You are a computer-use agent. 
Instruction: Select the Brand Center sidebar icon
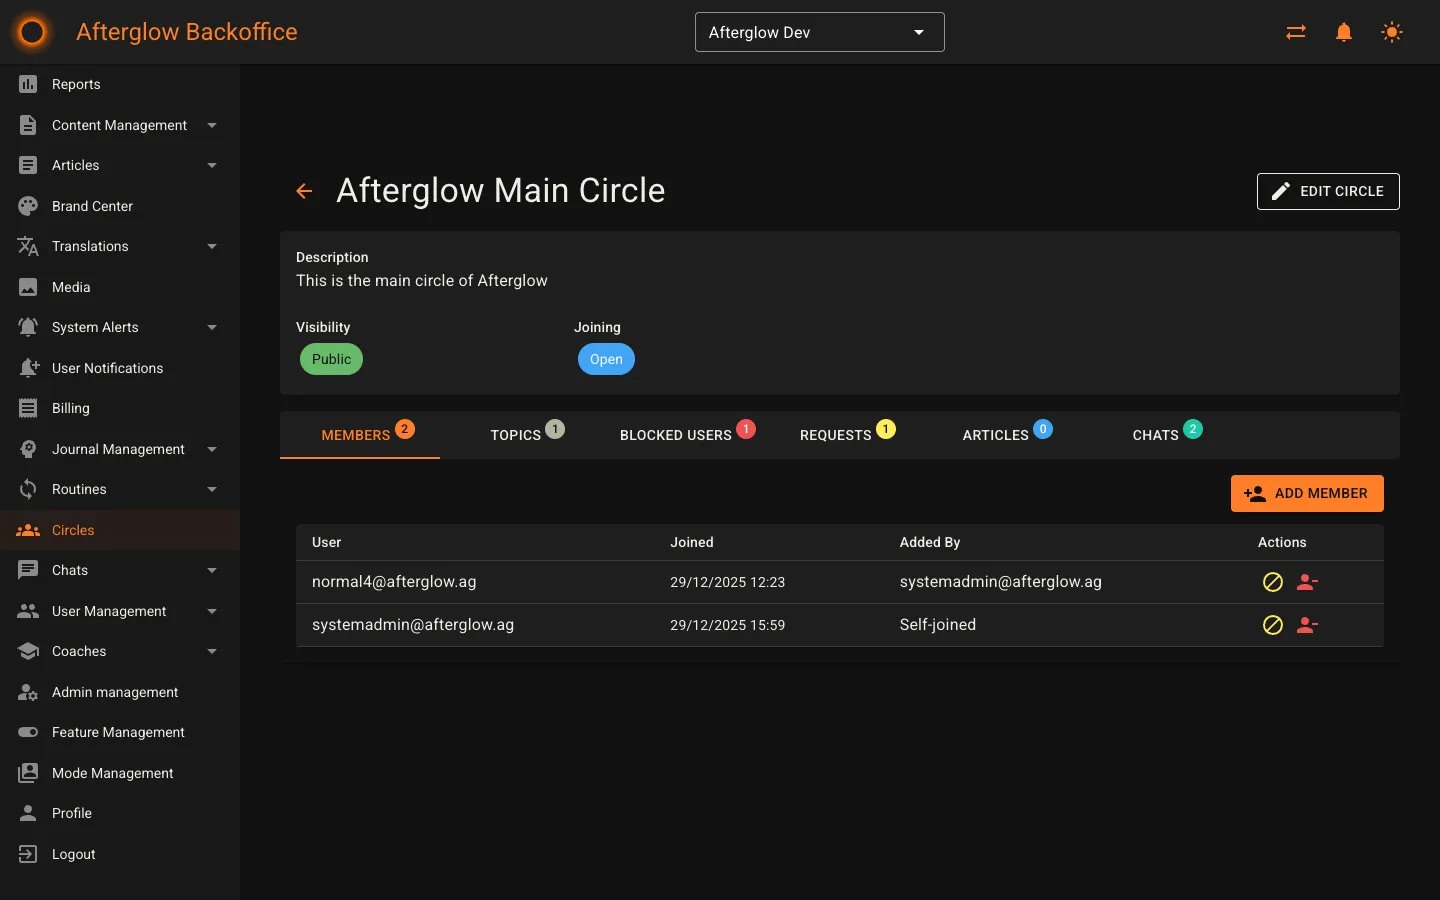pos(29,205)
